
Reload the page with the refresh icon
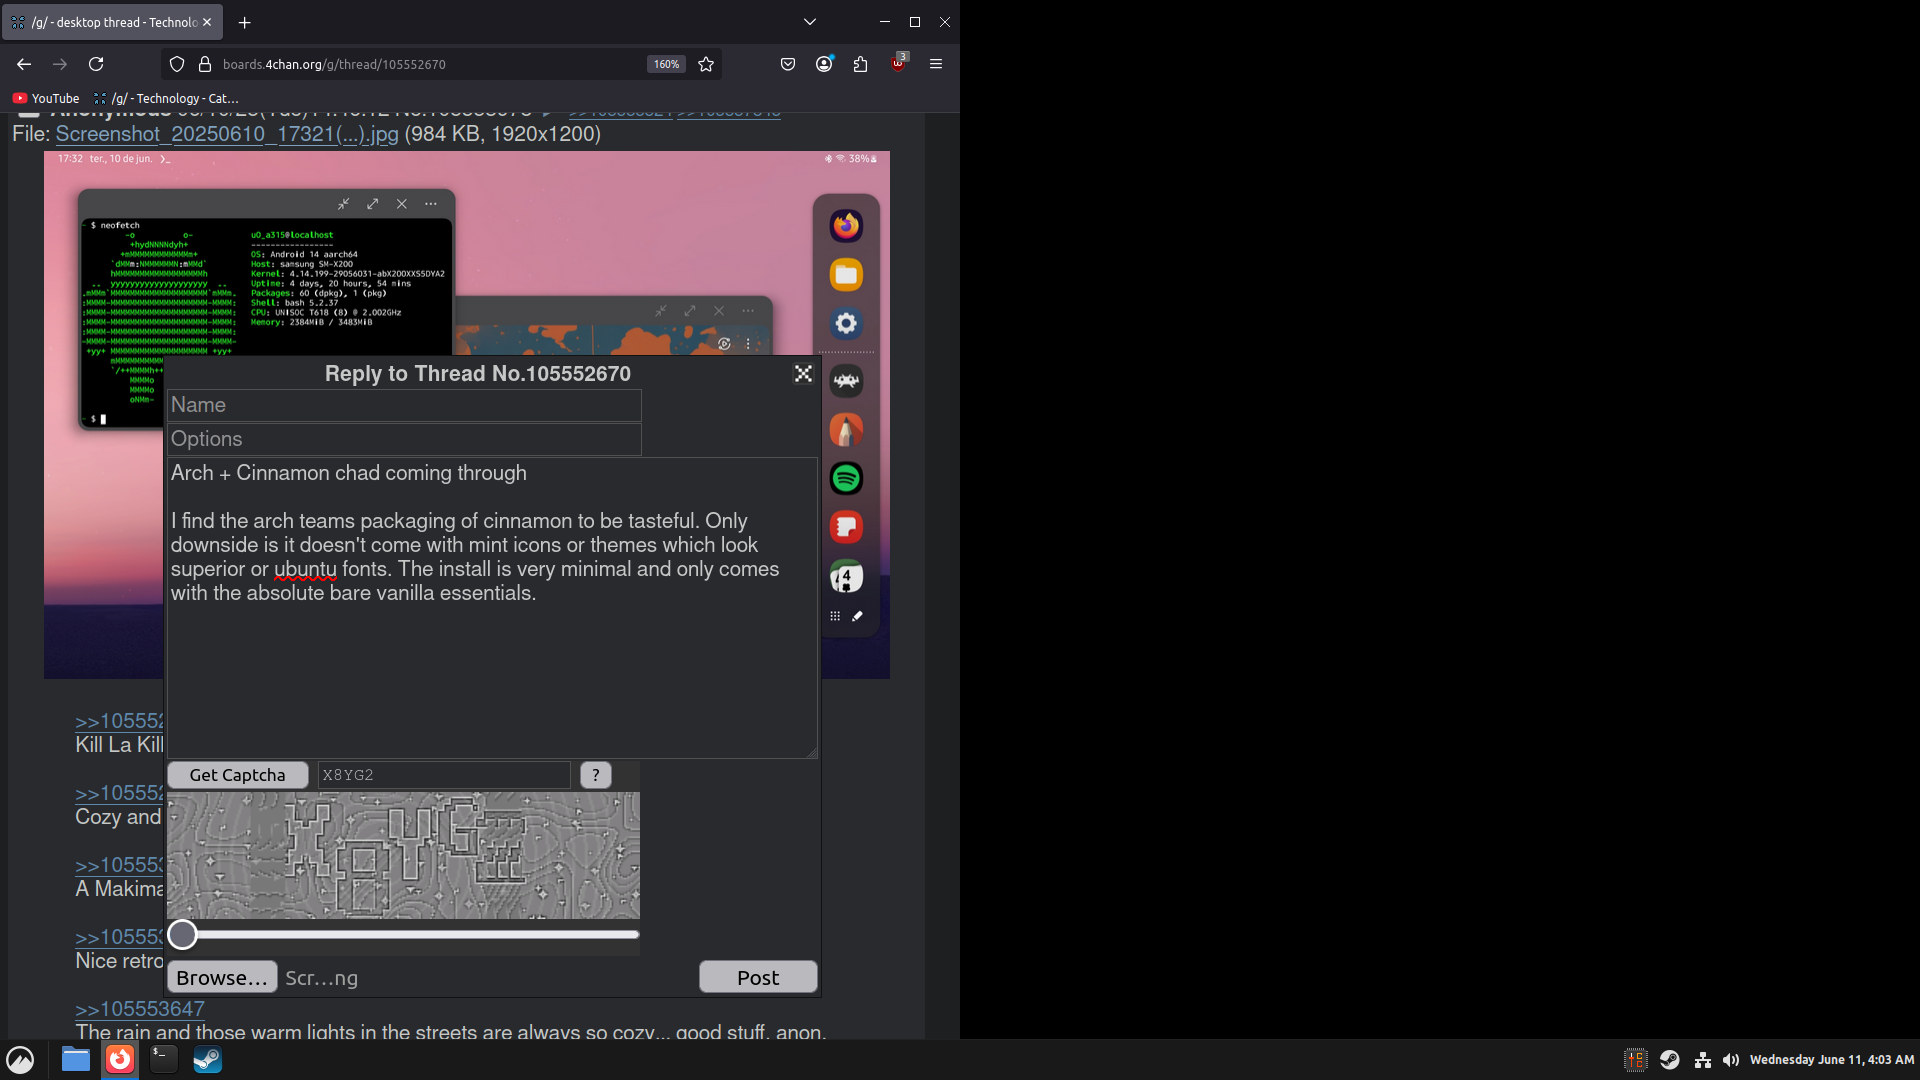tap(96, 64)
